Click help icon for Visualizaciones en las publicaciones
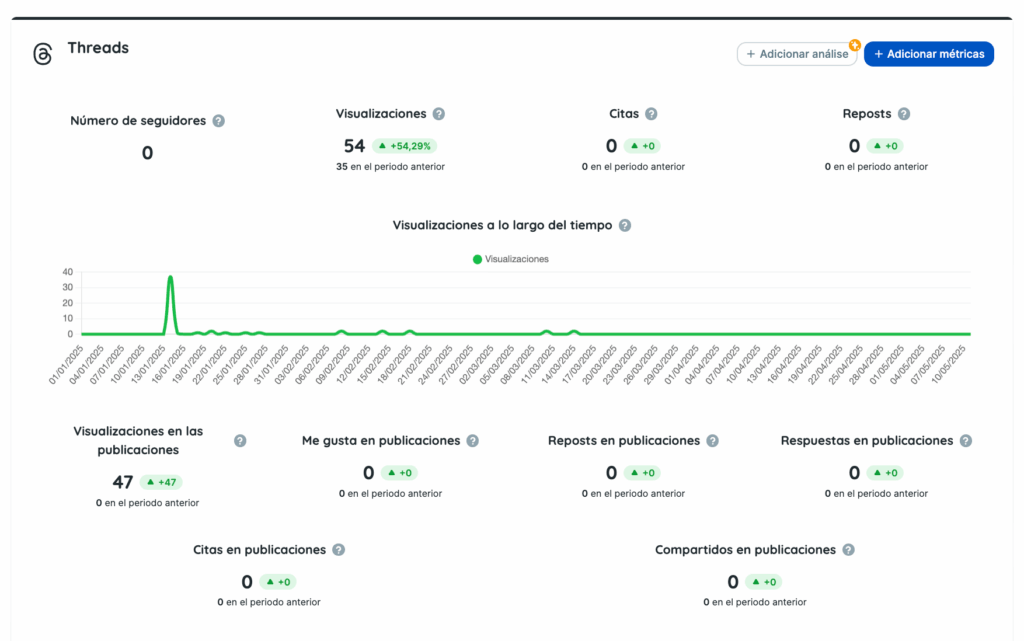This screenshot has width=1024, height=641. (240, 441)
